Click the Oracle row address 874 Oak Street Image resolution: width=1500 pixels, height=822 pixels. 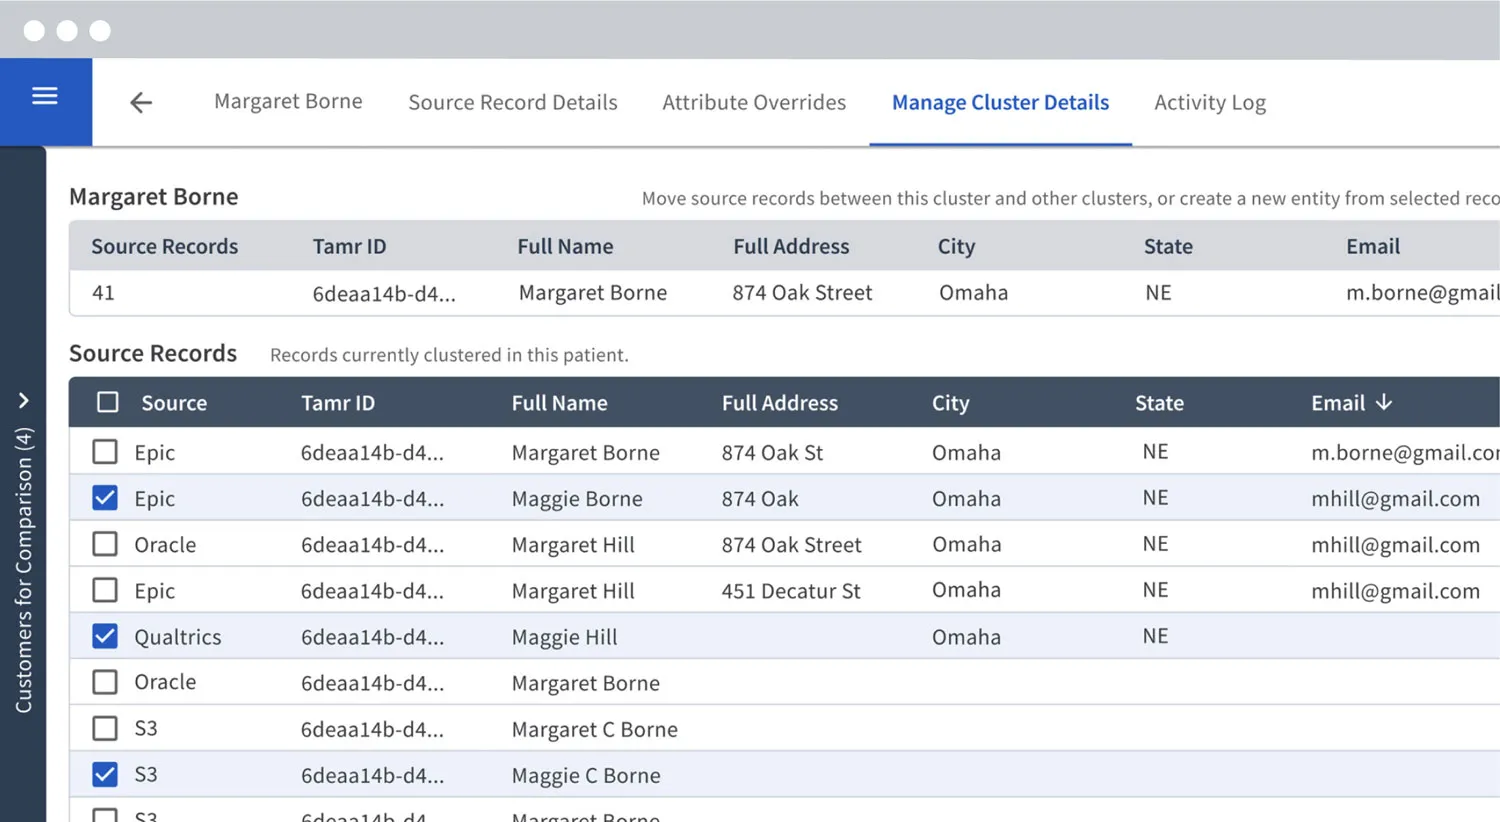791,545
